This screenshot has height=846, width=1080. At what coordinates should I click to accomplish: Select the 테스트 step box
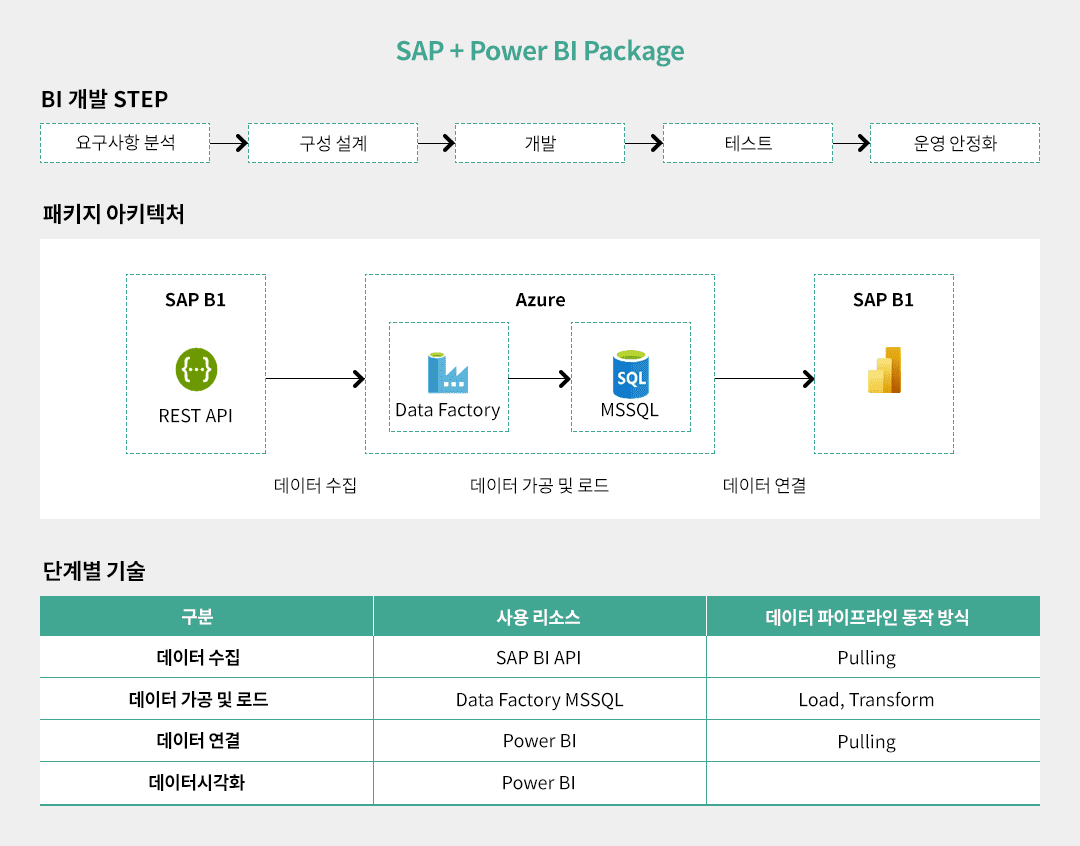[748, 143]
